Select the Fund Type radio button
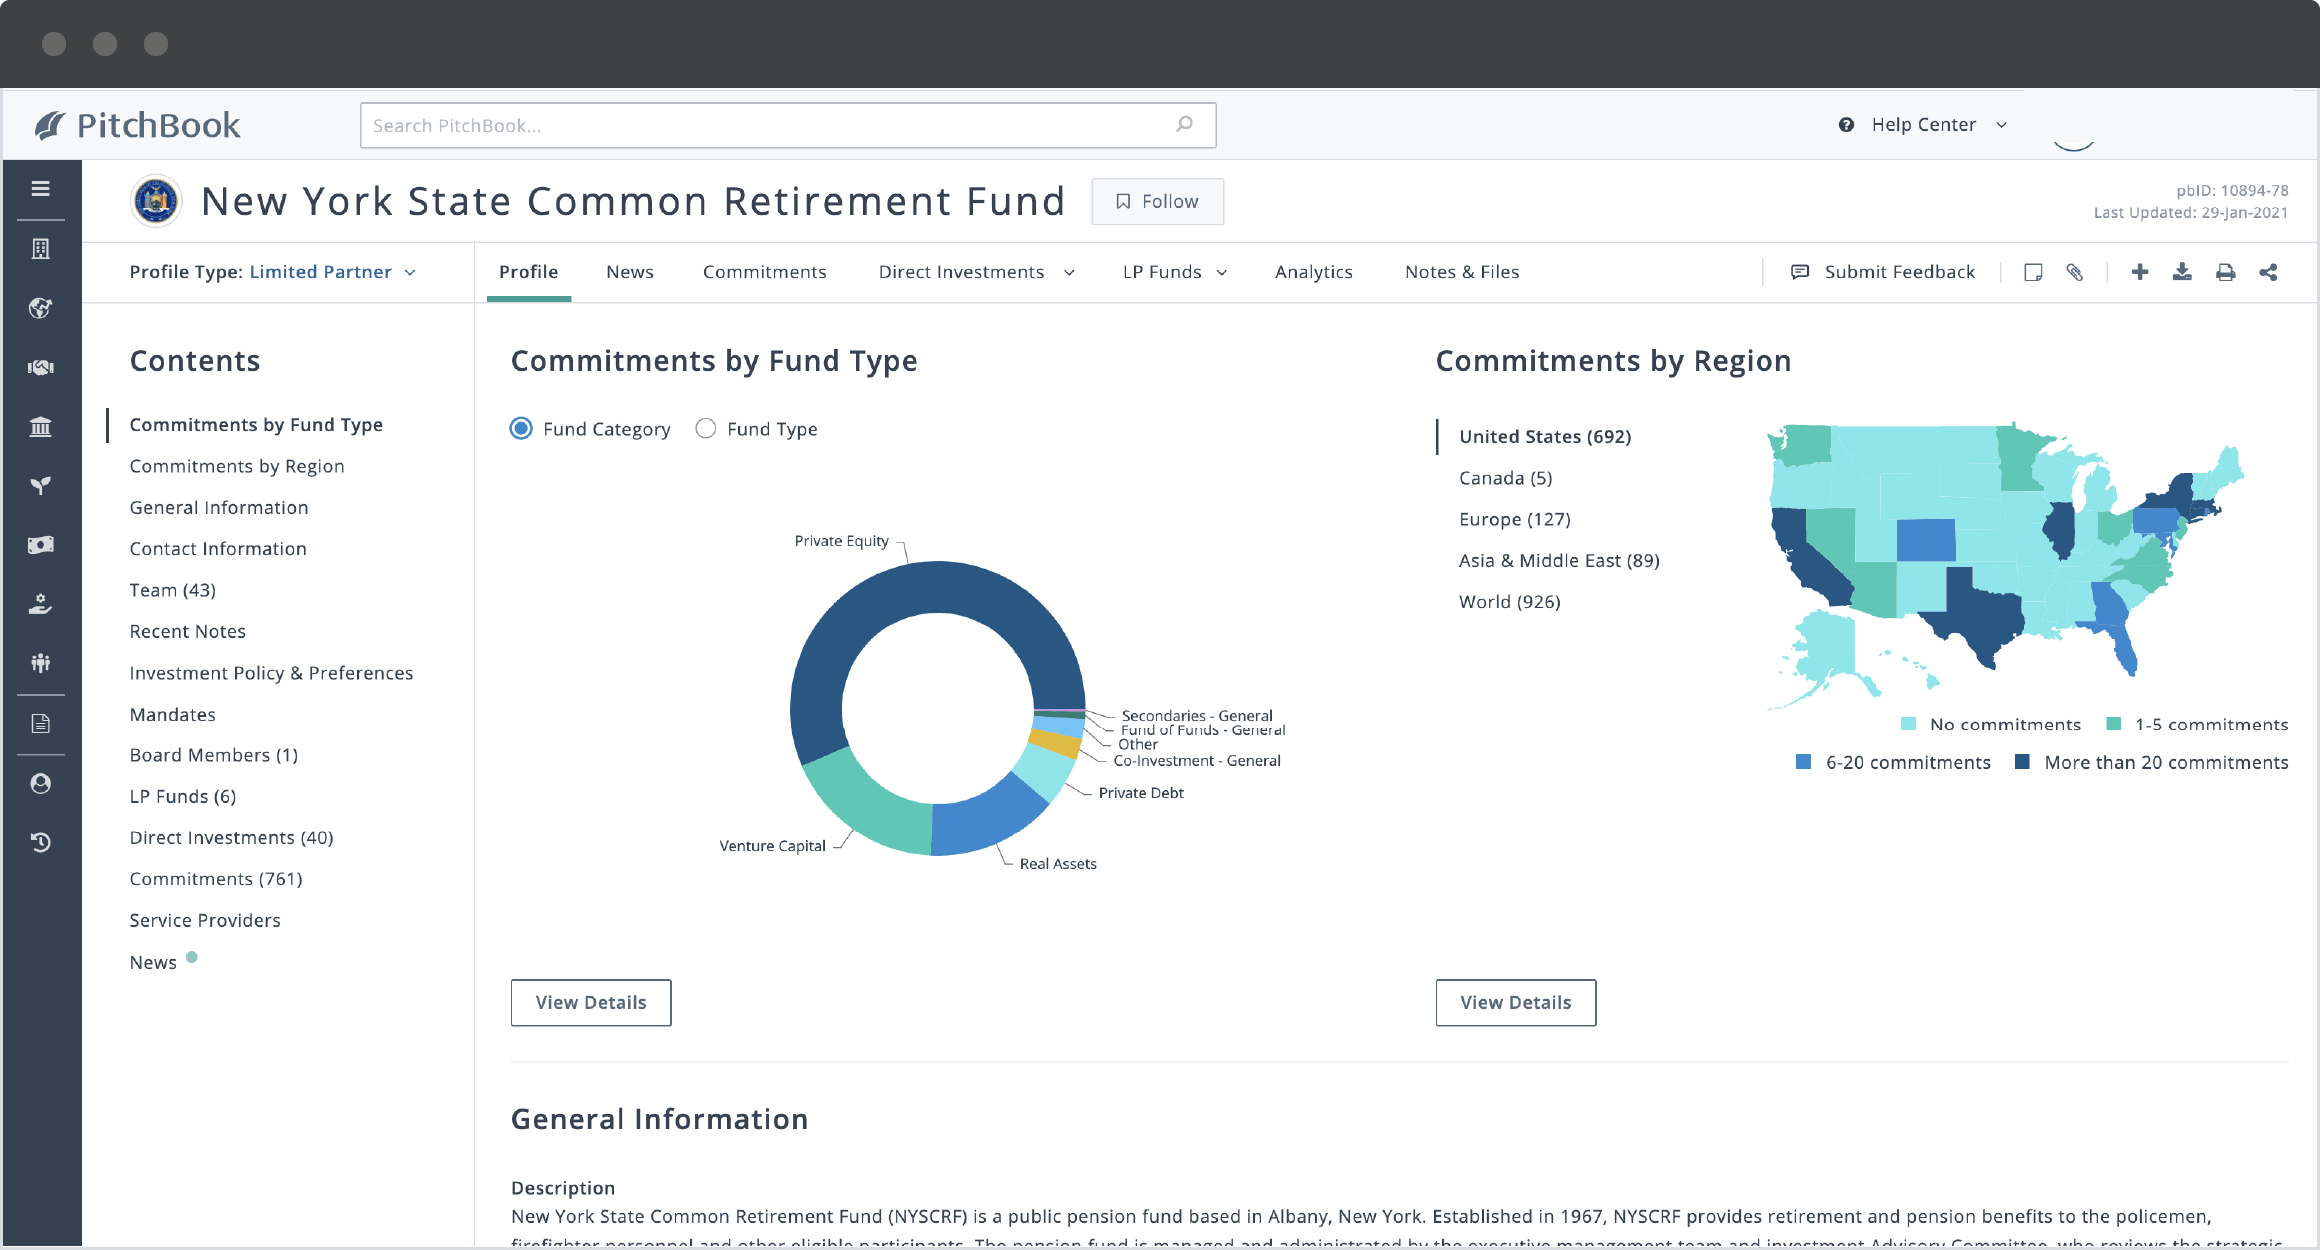The image size is (2320, 1250). click(706, 428)
